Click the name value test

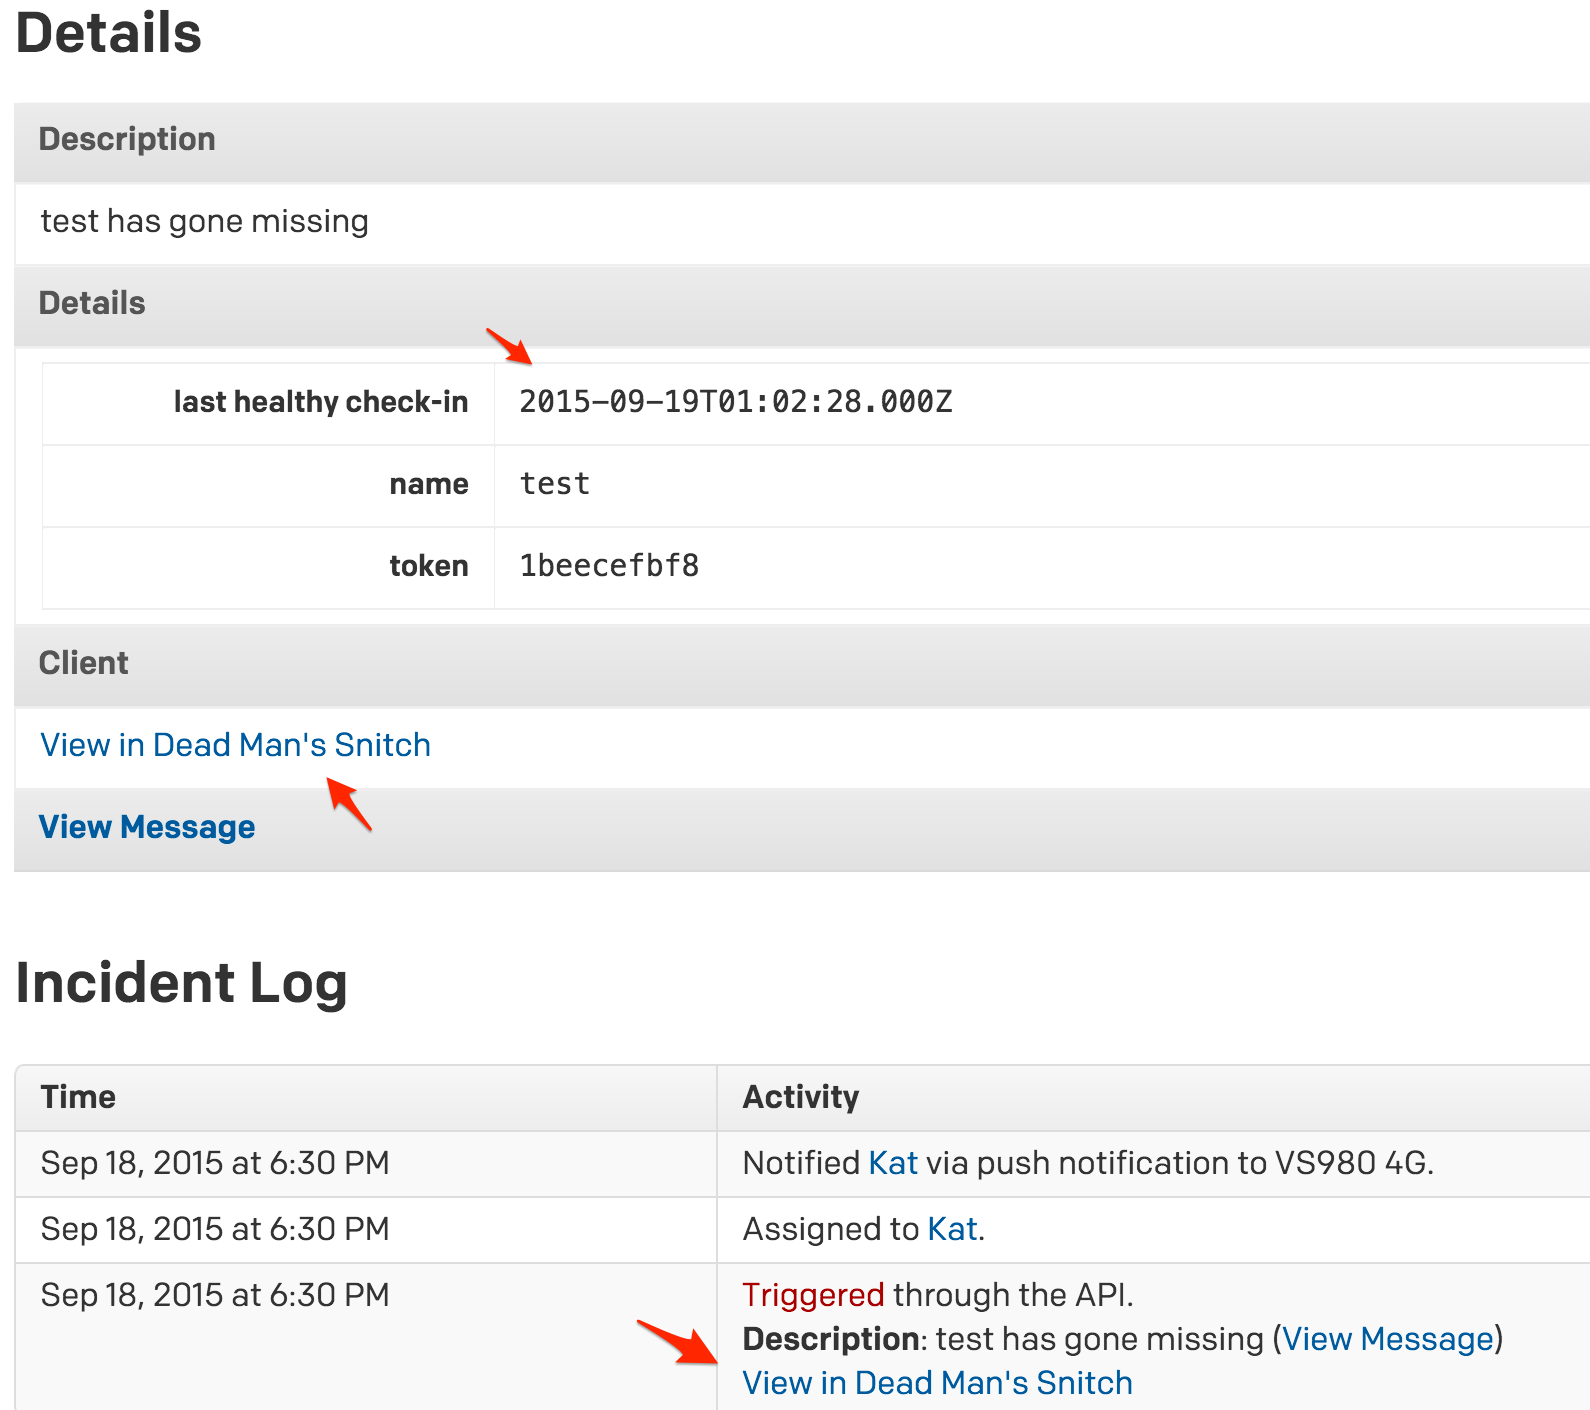click(x=555, y=484)
